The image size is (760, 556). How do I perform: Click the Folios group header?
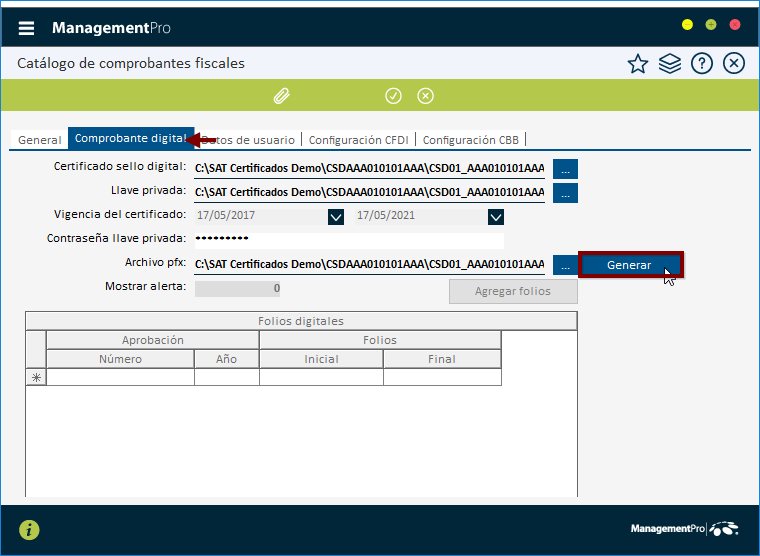[x=380, y=340]
